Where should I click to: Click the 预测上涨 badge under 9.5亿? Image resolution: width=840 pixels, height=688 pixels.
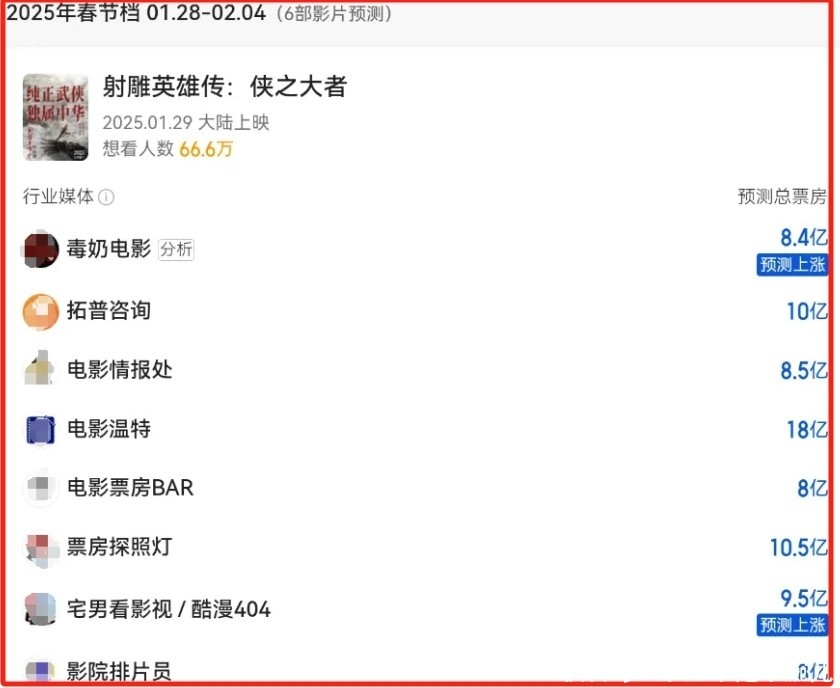click(792, 625)
